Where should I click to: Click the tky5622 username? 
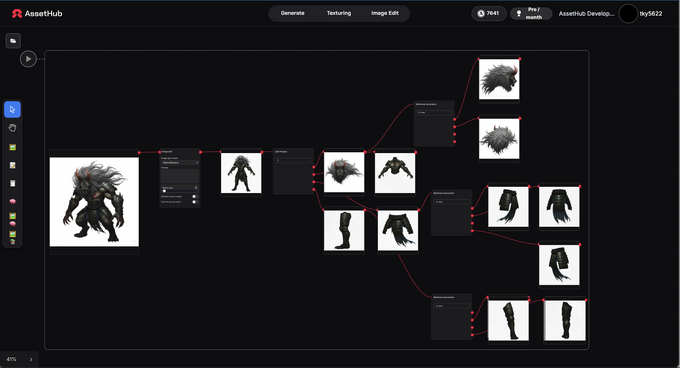651,13
